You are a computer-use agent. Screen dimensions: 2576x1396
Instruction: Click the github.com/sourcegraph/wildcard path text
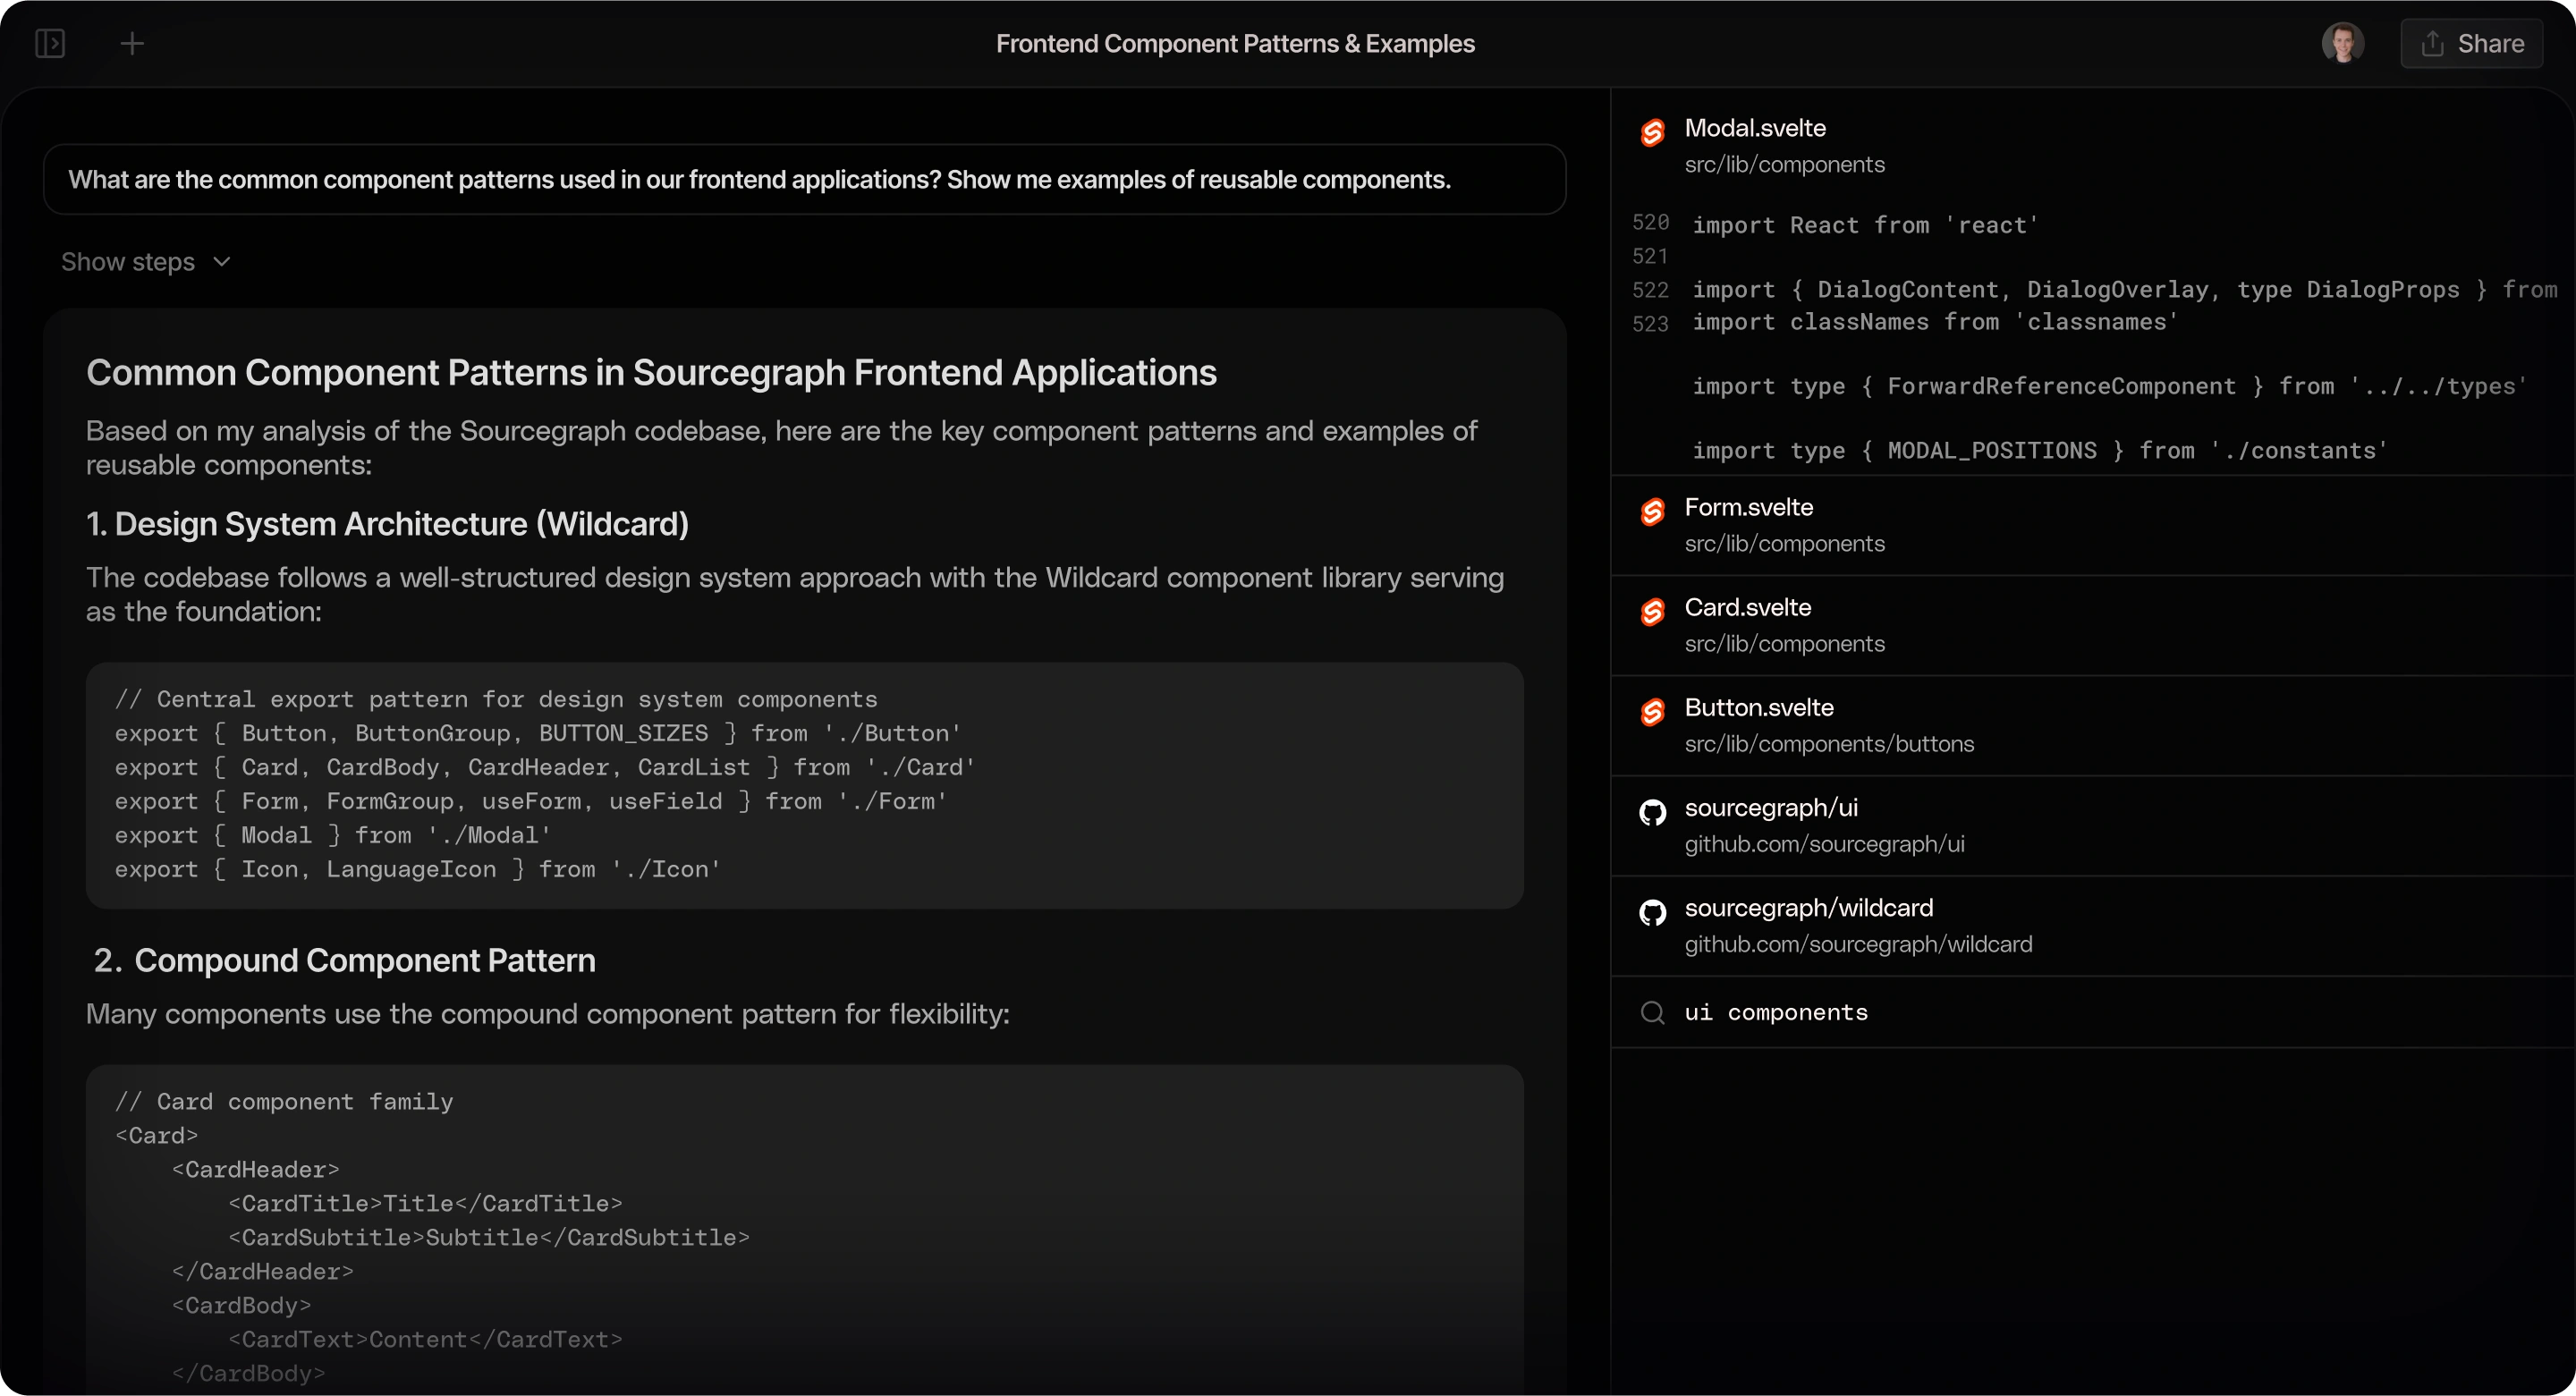click(x=1858, y=944)
